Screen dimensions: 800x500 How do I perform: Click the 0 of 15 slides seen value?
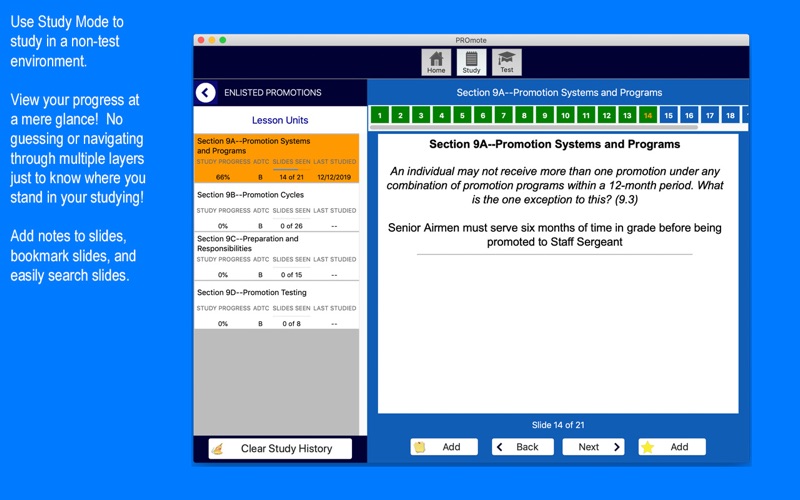(291, 274)
